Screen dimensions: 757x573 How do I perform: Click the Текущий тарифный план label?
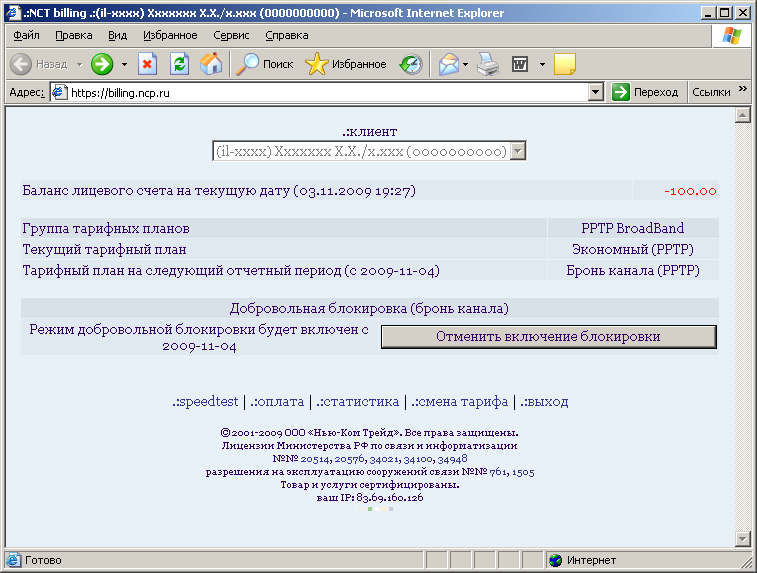tap(104, 249)
